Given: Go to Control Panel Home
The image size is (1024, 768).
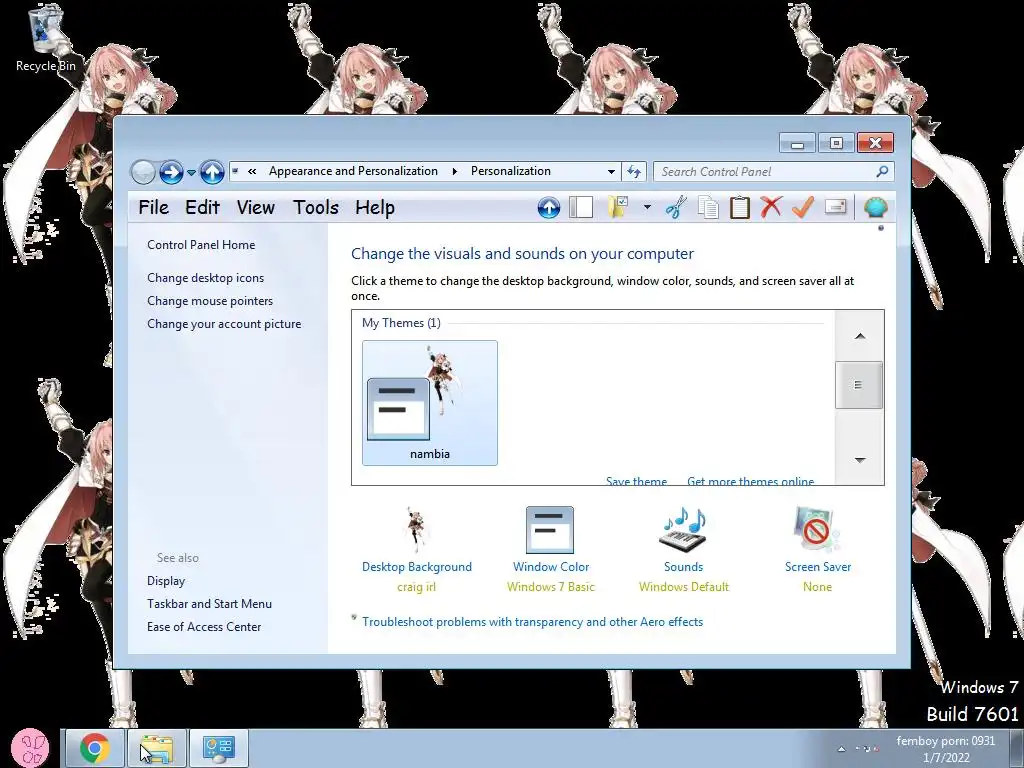Looking at the screenshot, I should point(201,245).
